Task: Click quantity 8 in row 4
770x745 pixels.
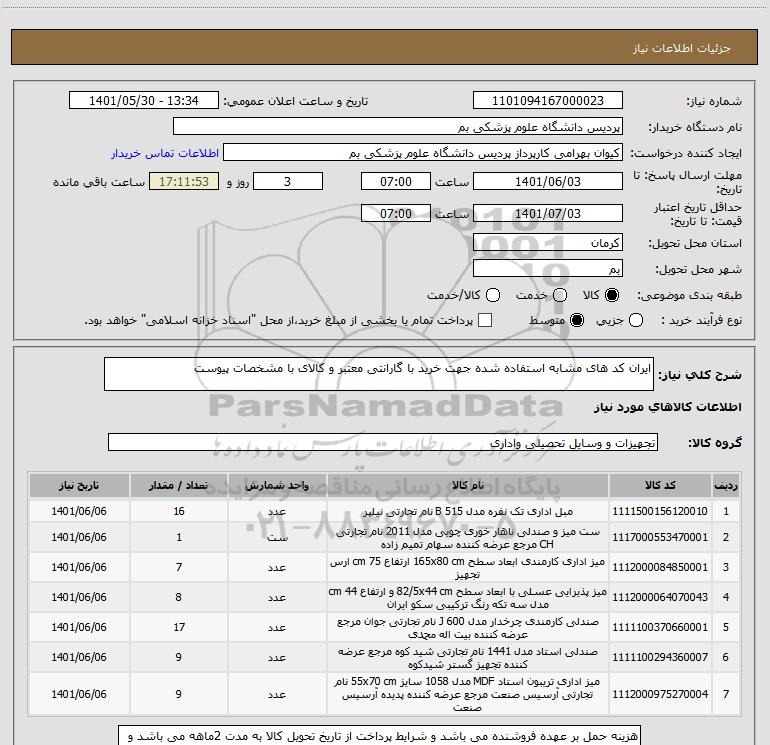Action: point(179,597)
